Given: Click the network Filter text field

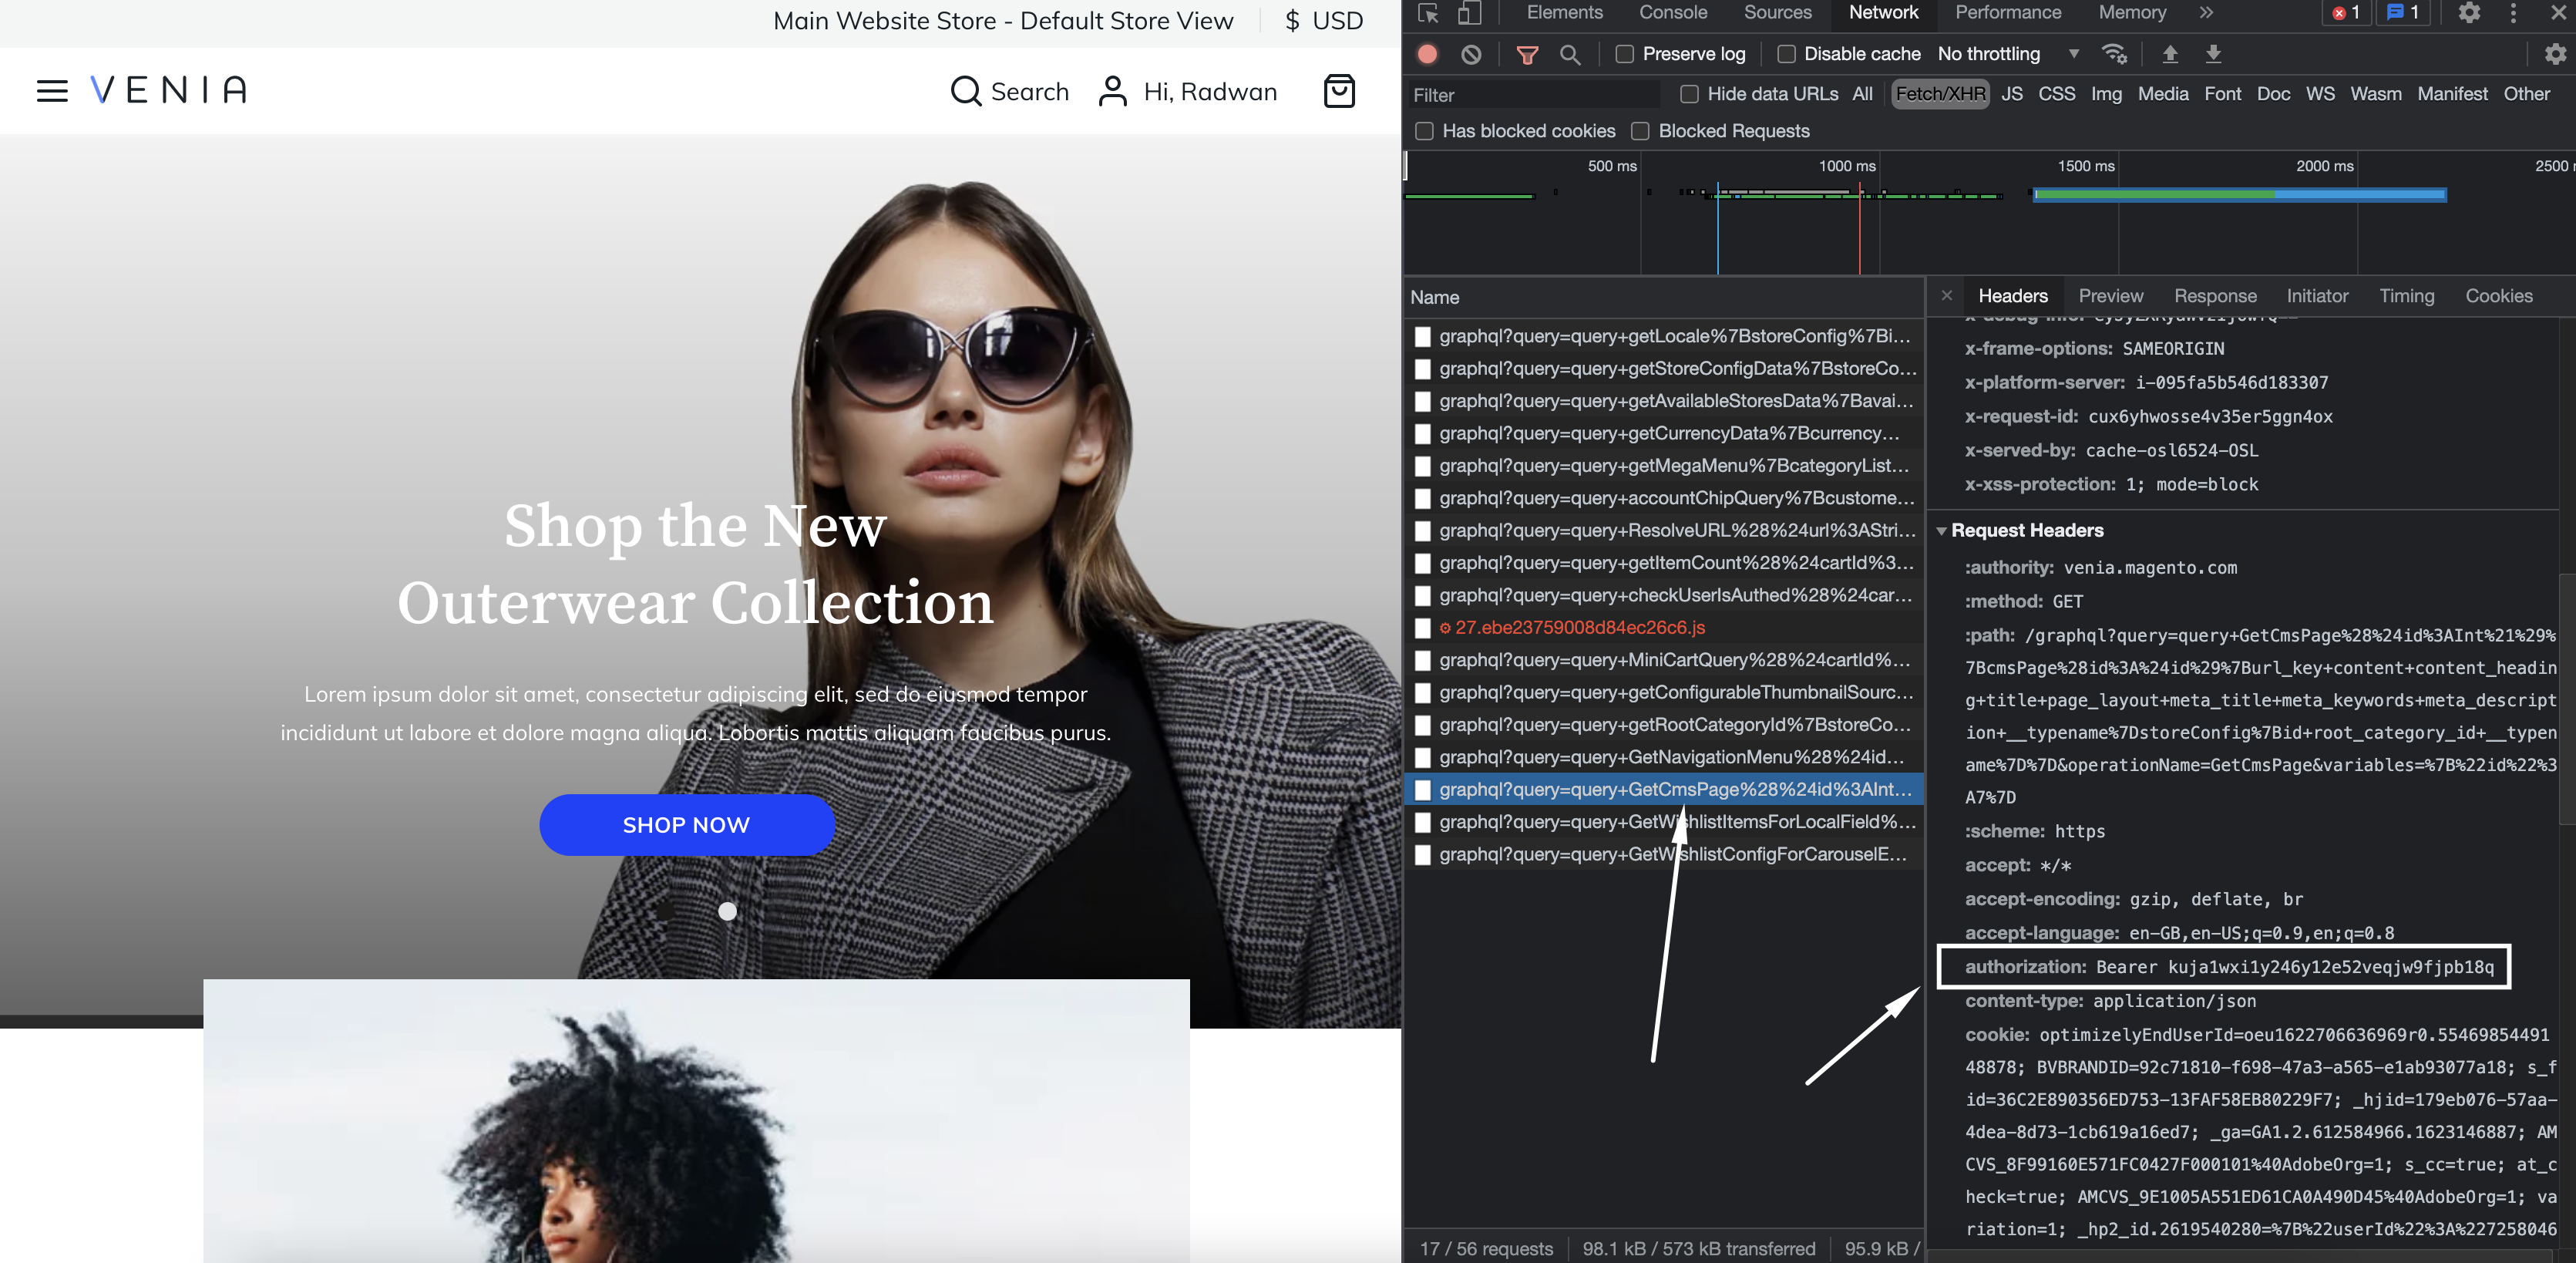Looking at the screenshot, I should coord(1530,95).
